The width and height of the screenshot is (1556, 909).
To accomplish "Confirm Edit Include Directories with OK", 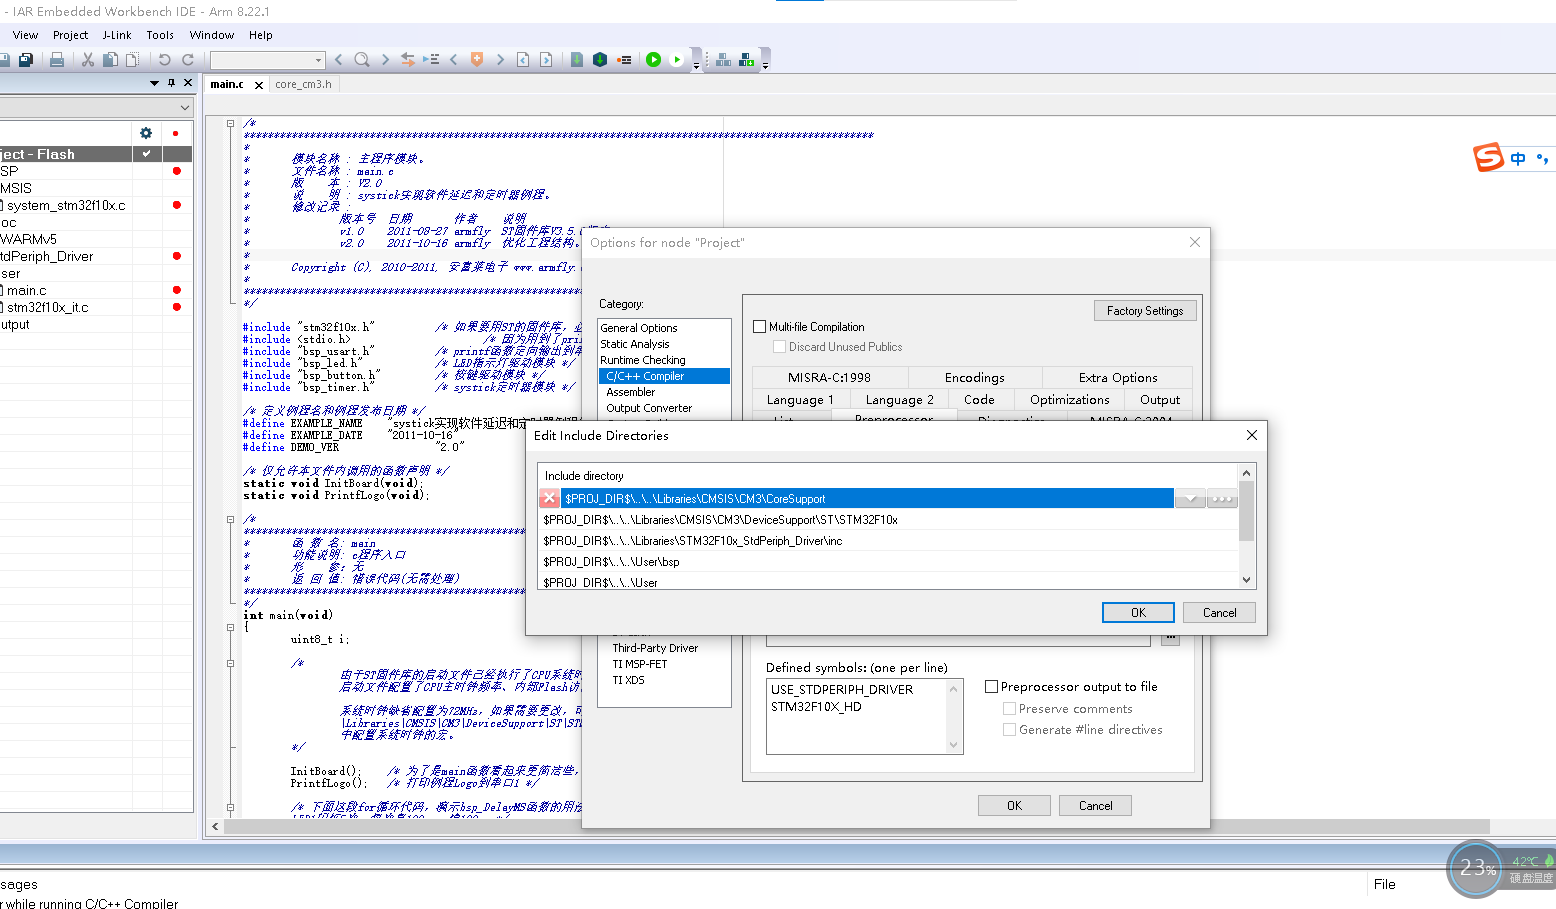I will click(x=1137, y=612).
